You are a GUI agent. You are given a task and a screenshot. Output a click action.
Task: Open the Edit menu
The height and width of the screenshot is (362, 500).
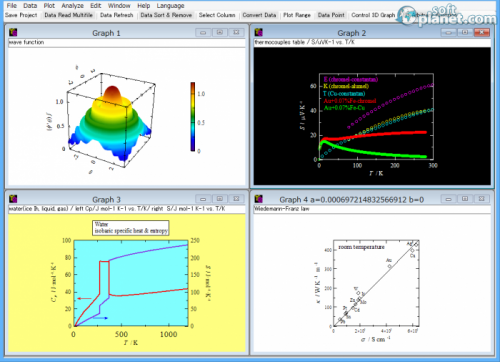coord(96,6)
